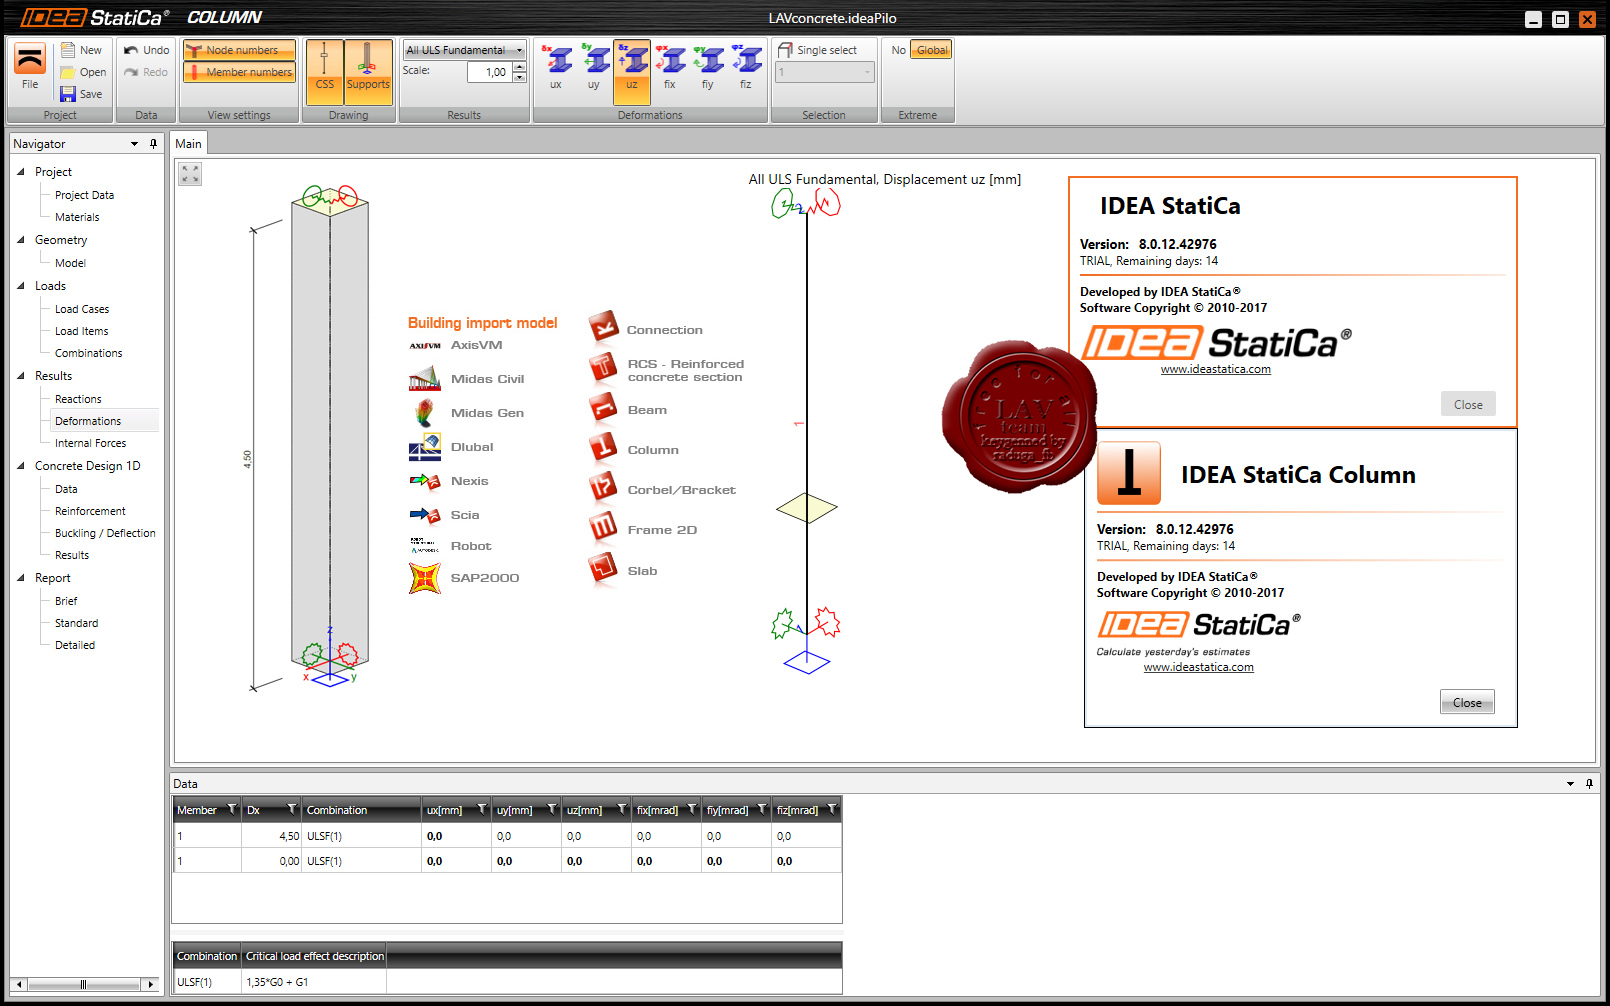Open the Data panel dropdown arrow

click(x=1570, y=784)
